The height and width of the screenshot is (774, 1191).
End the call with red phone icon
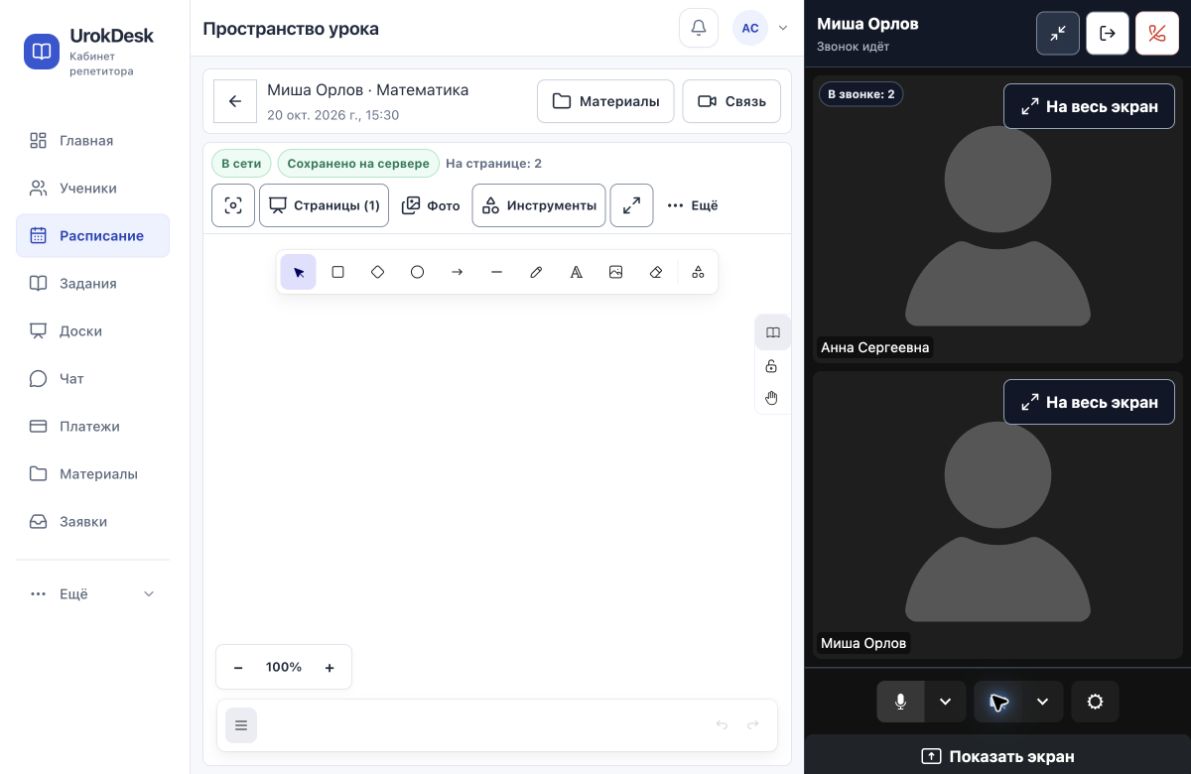pos(1157,33)
